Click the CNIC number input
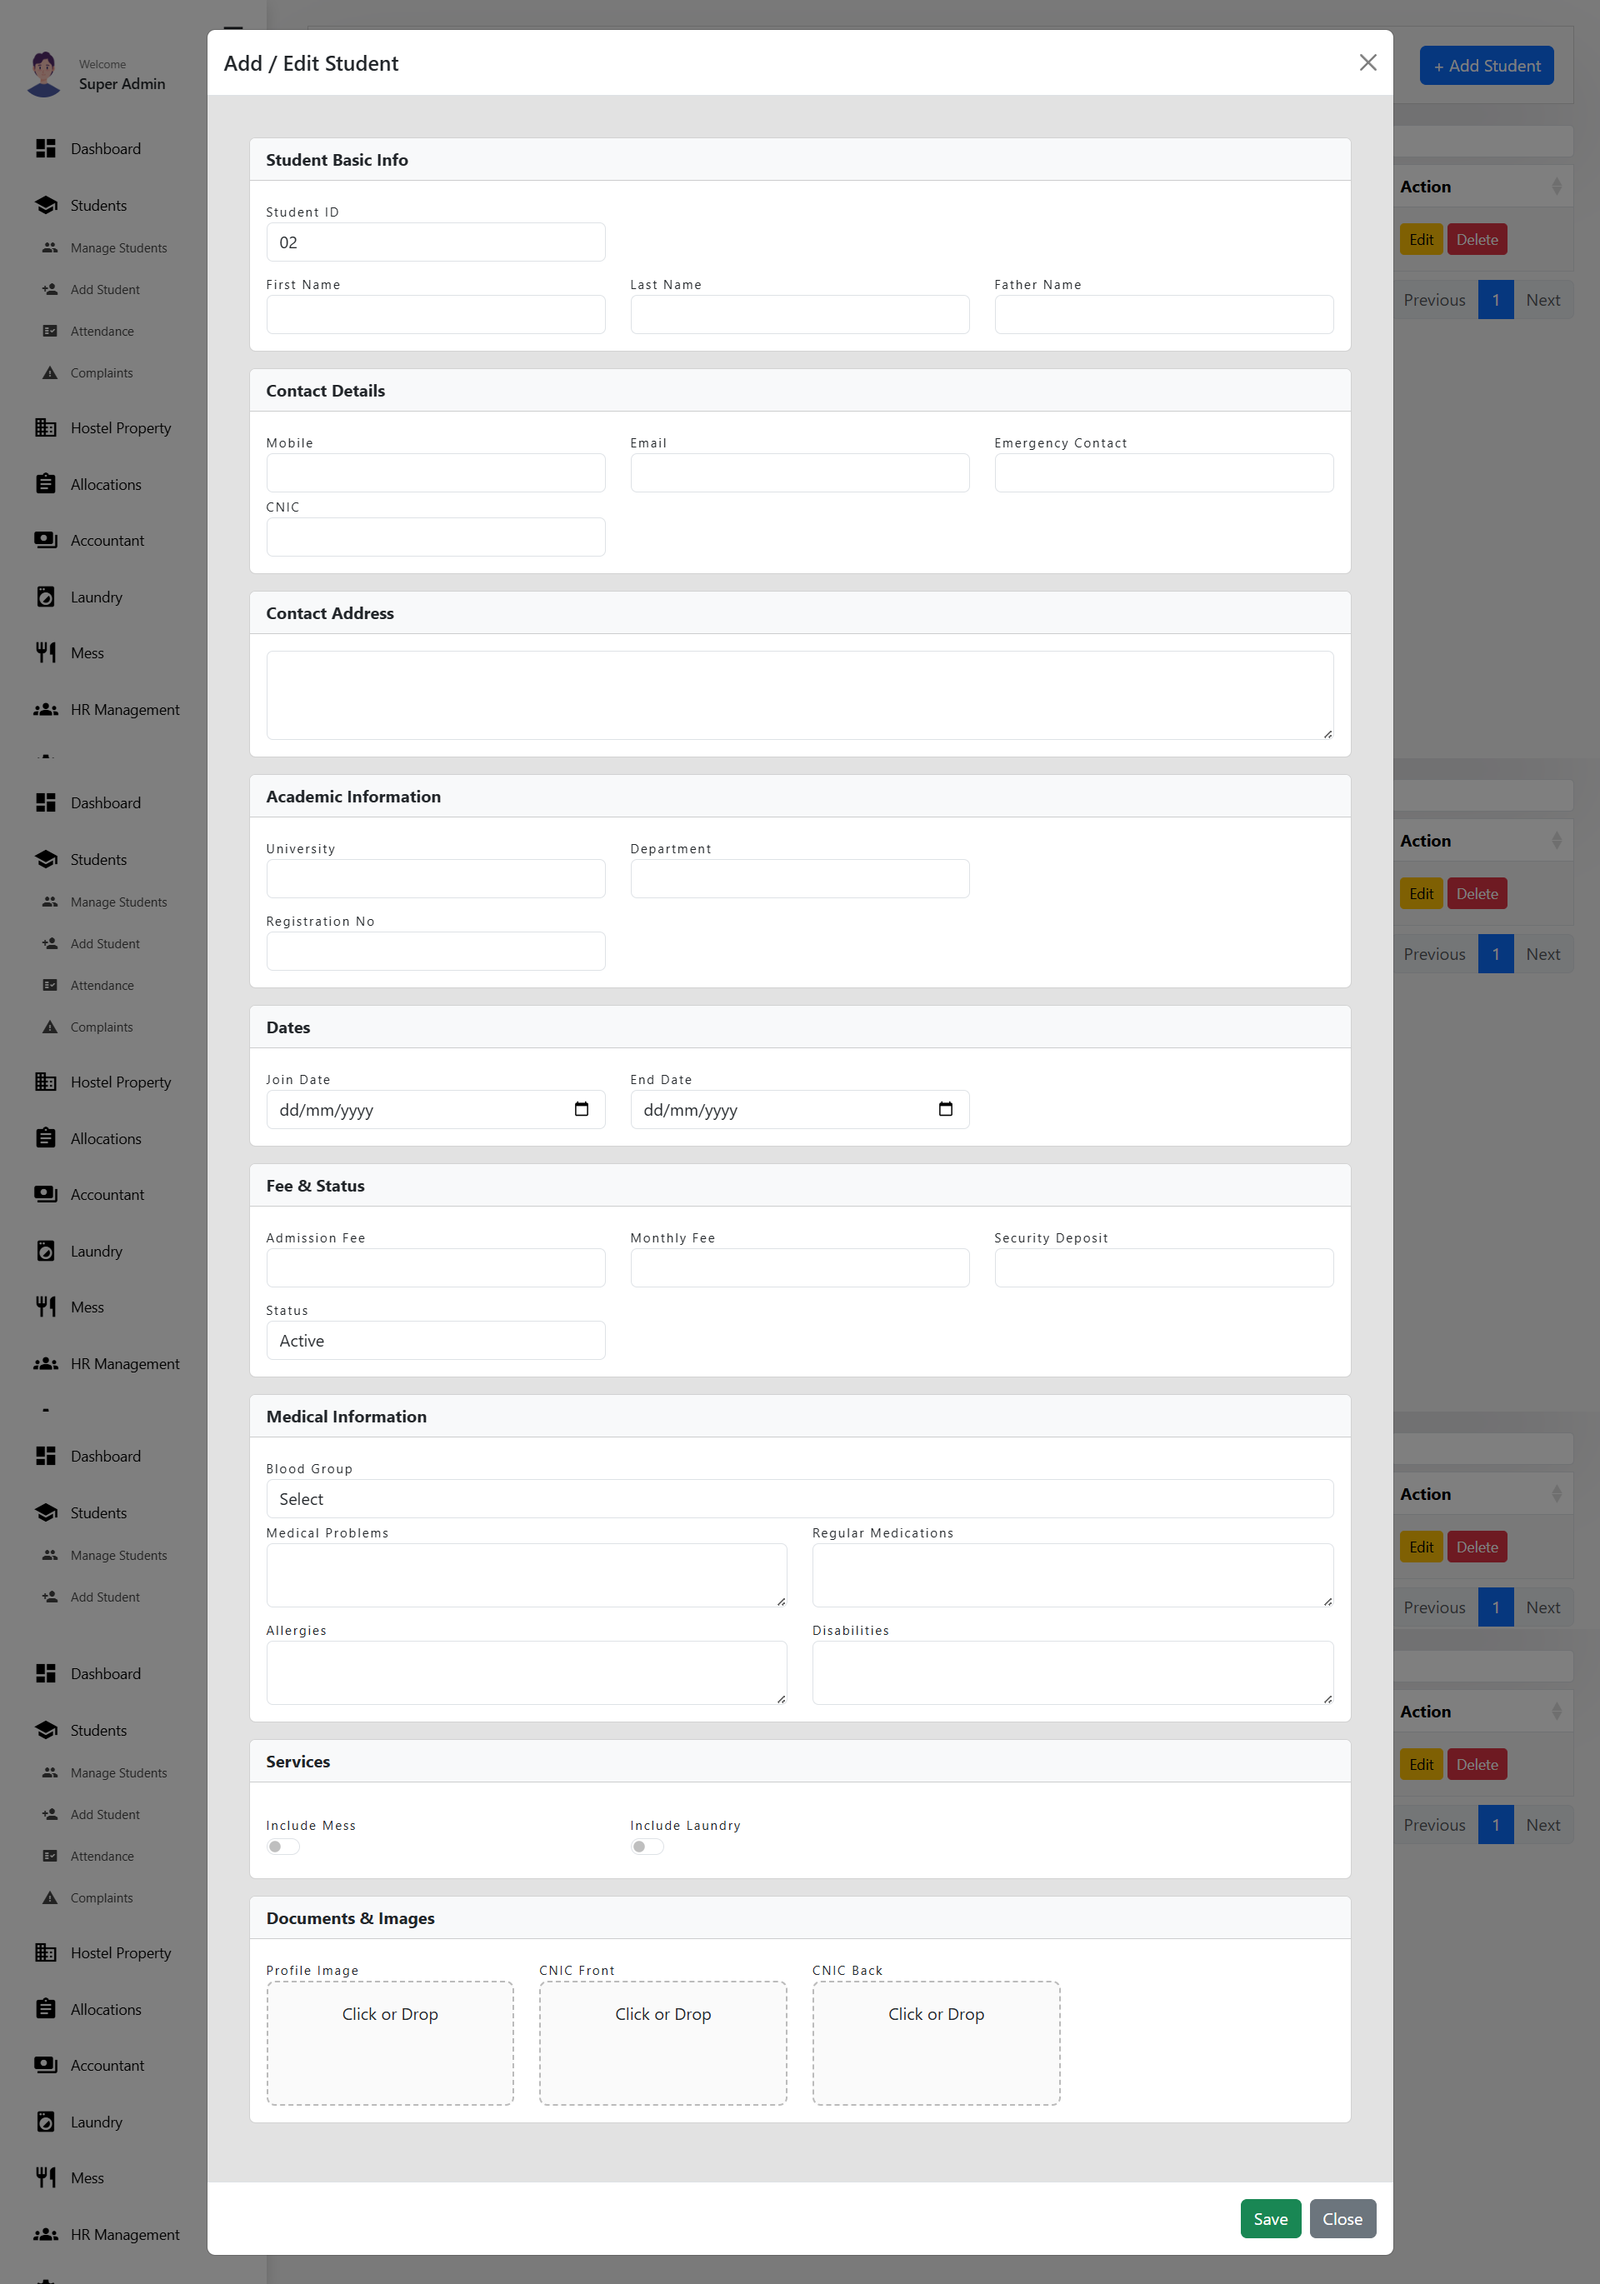The width and height of the screenshot is (1600, 2284). point(436,537)
